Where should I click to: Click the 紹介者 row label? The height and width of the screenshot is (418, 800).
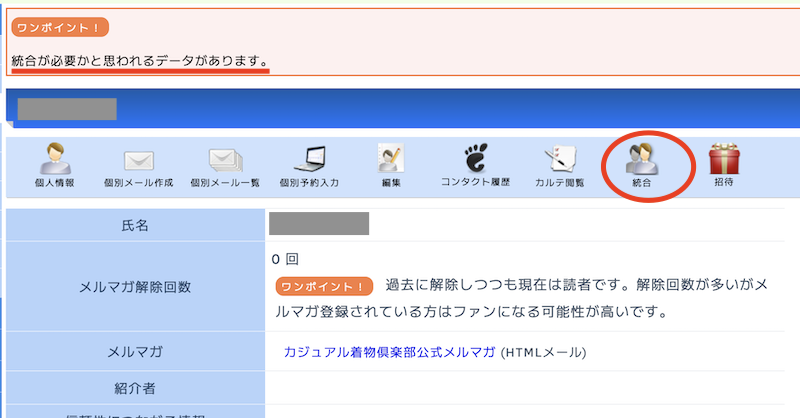(x=135, y=388)
